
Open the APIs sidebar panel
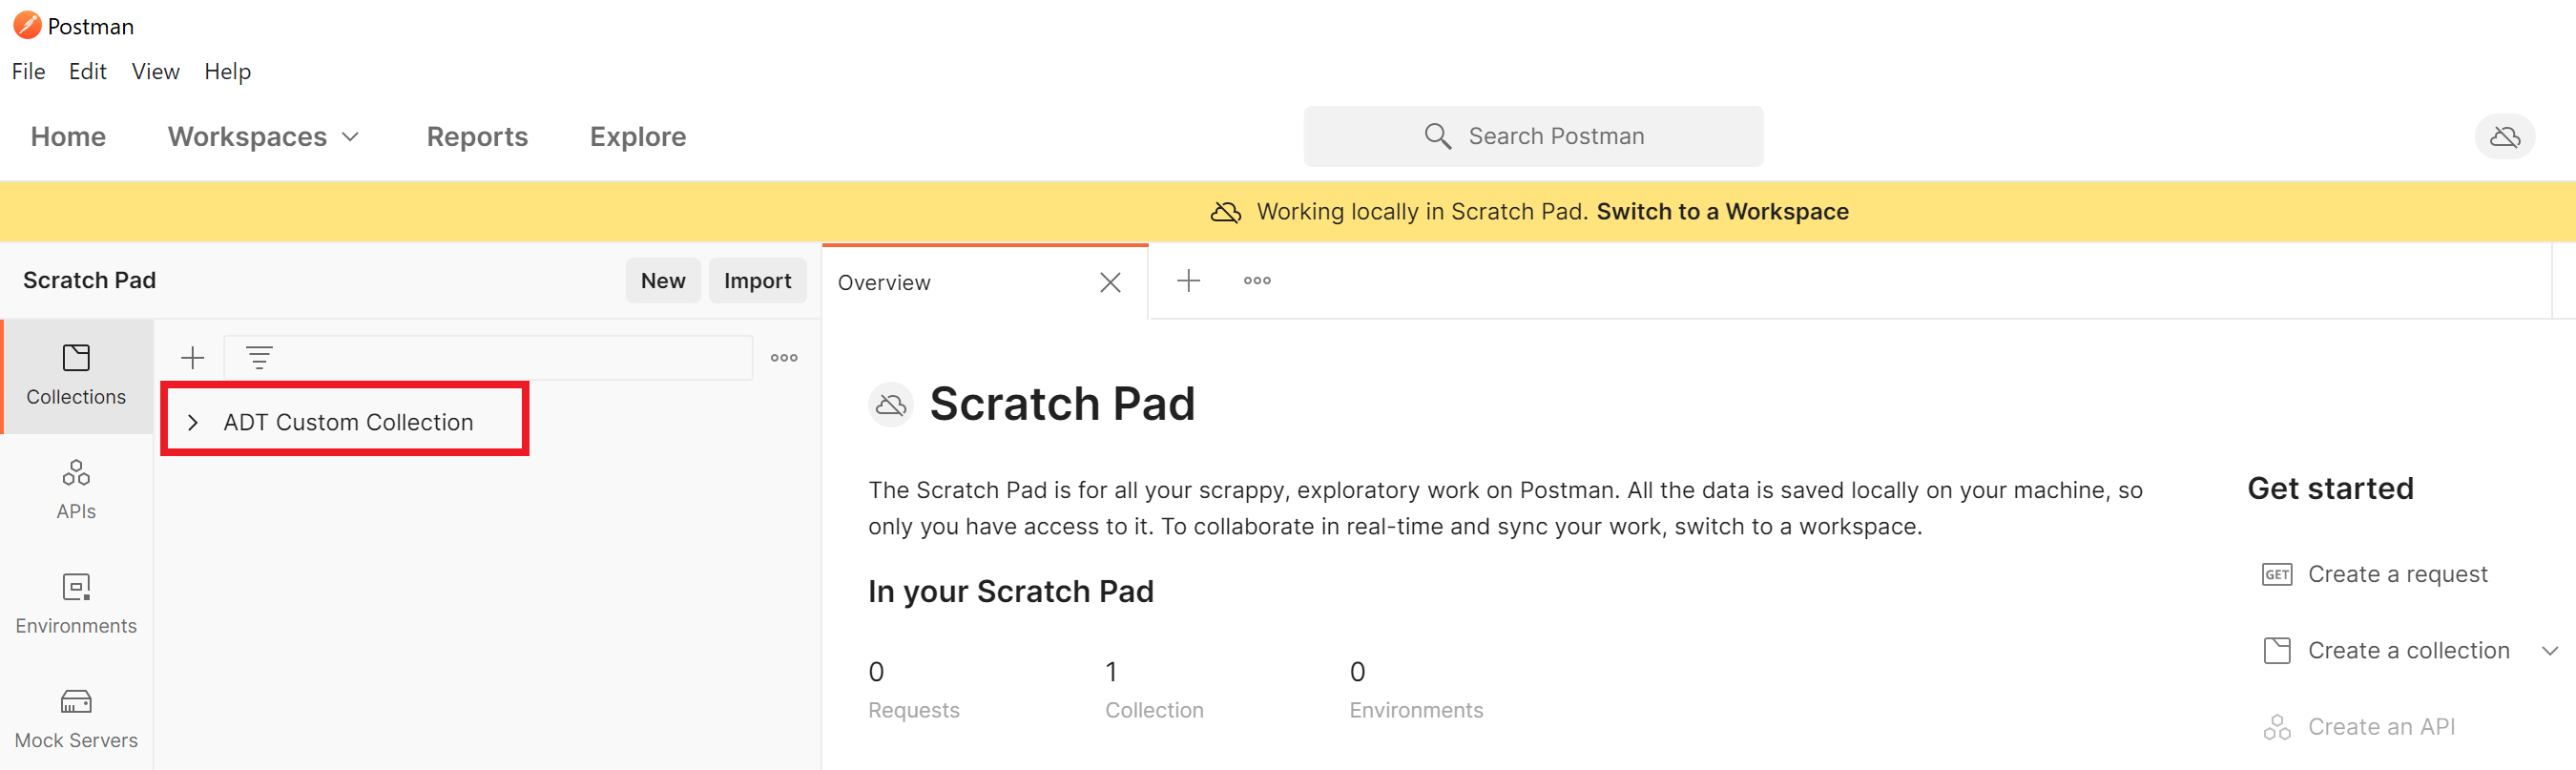coord(76,490)
